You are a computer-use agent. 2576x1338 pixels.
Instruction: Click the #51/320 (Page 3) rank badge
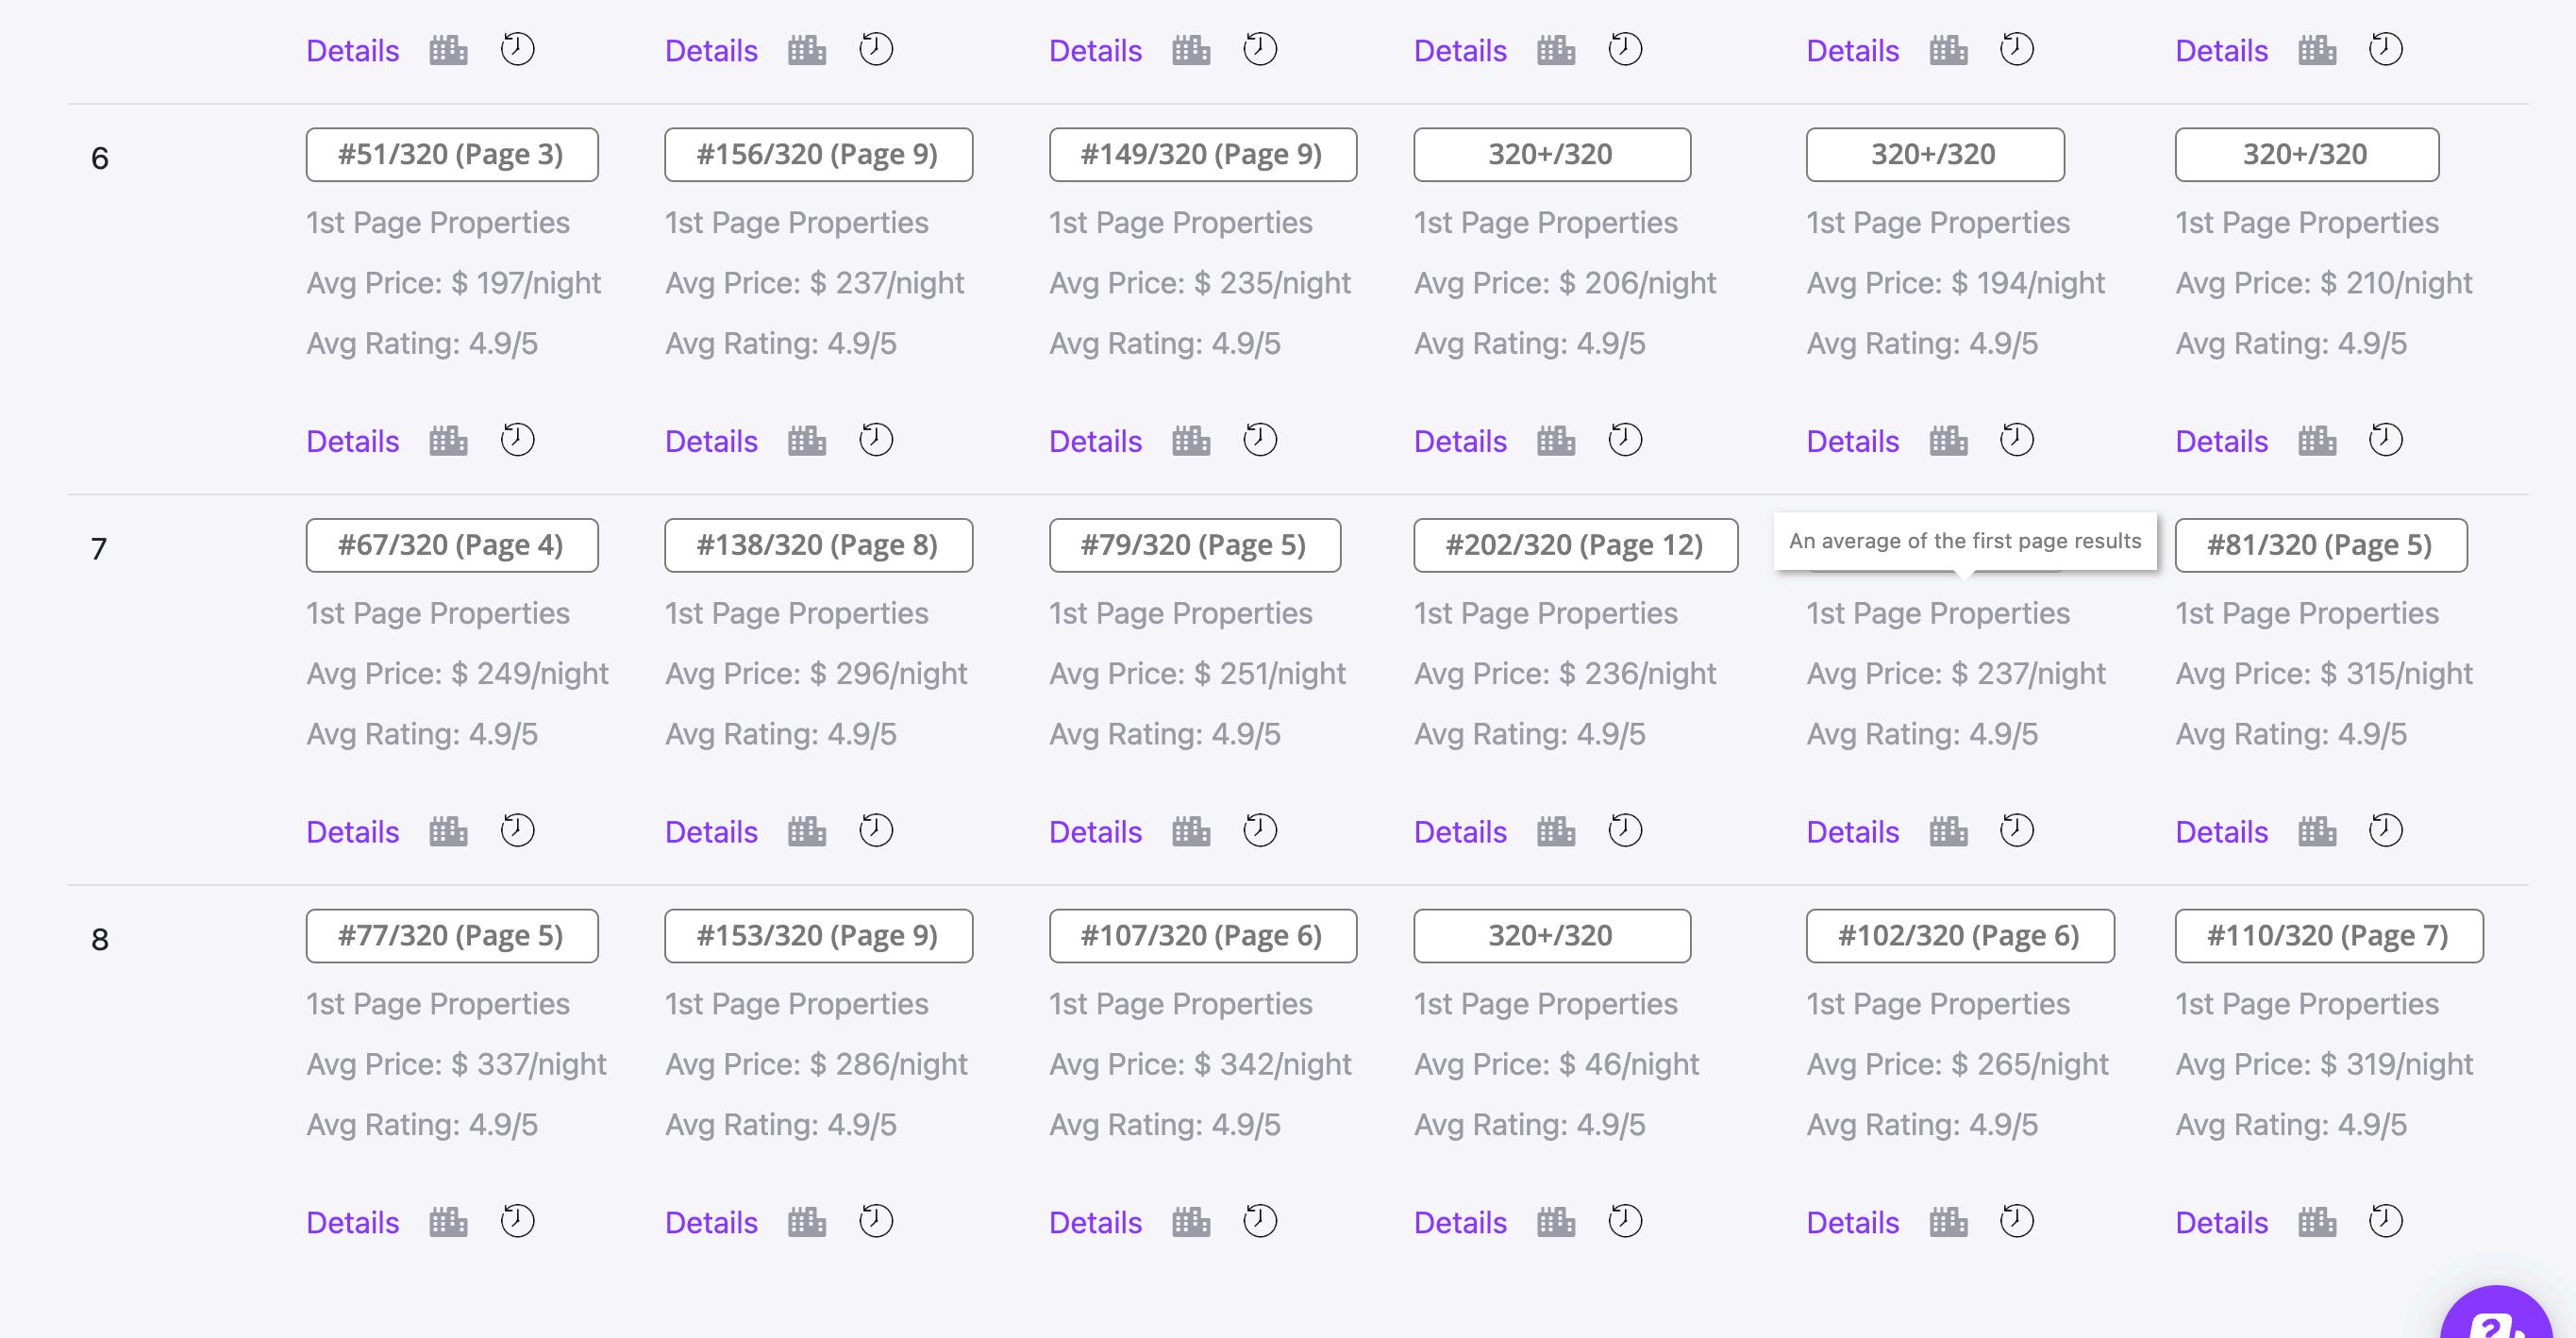tap(451, 154)
